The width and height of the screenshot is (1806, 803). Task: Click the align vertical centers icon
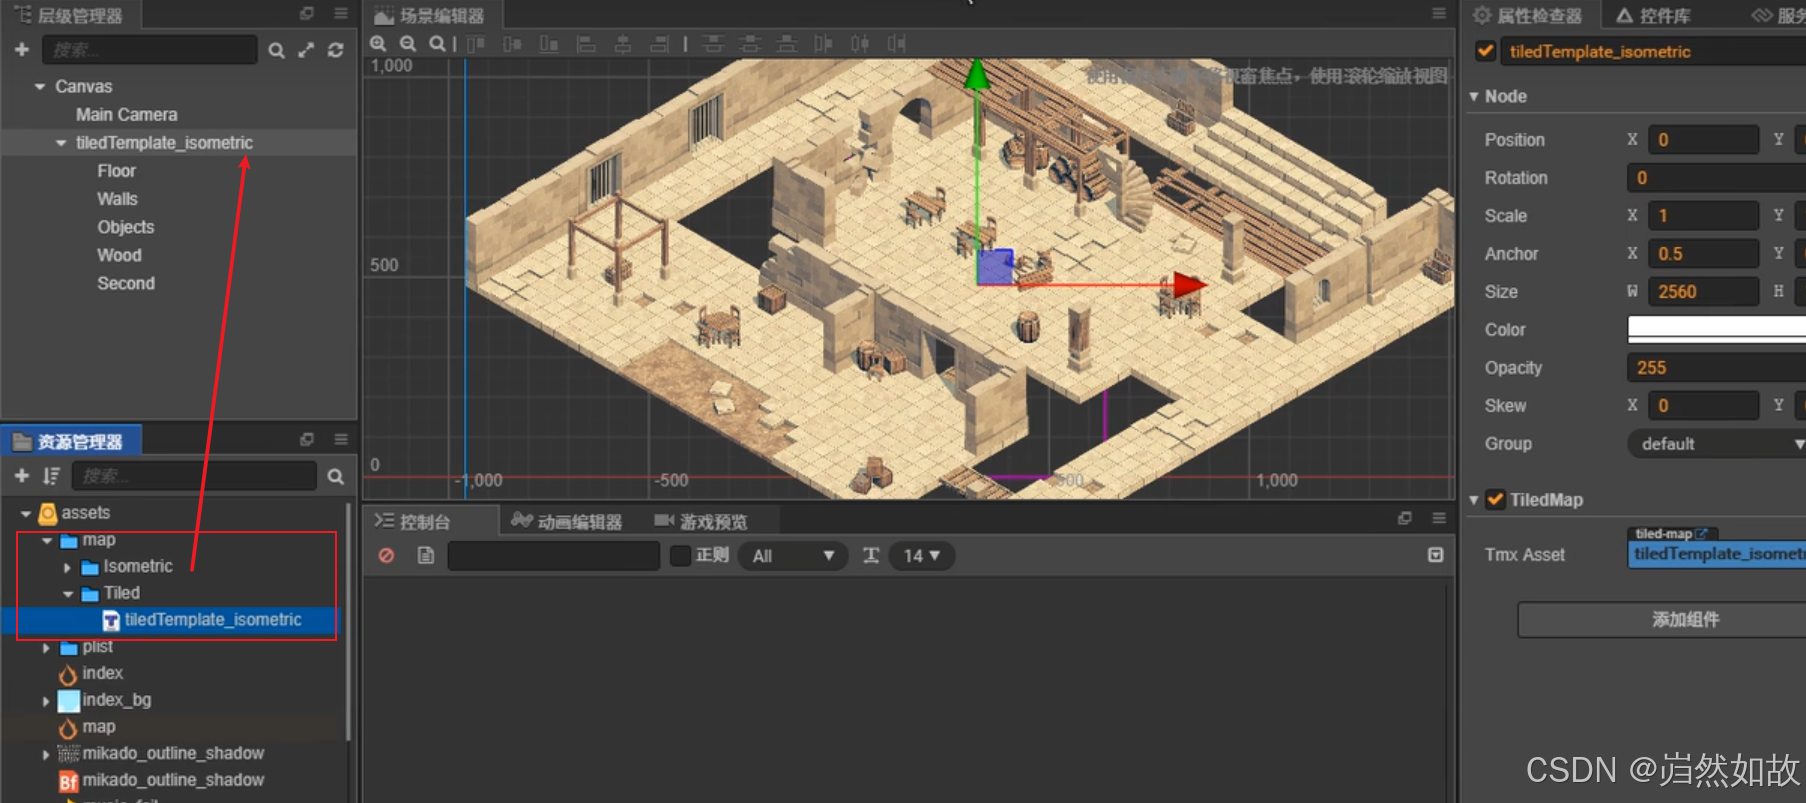(x=512, y=43)
